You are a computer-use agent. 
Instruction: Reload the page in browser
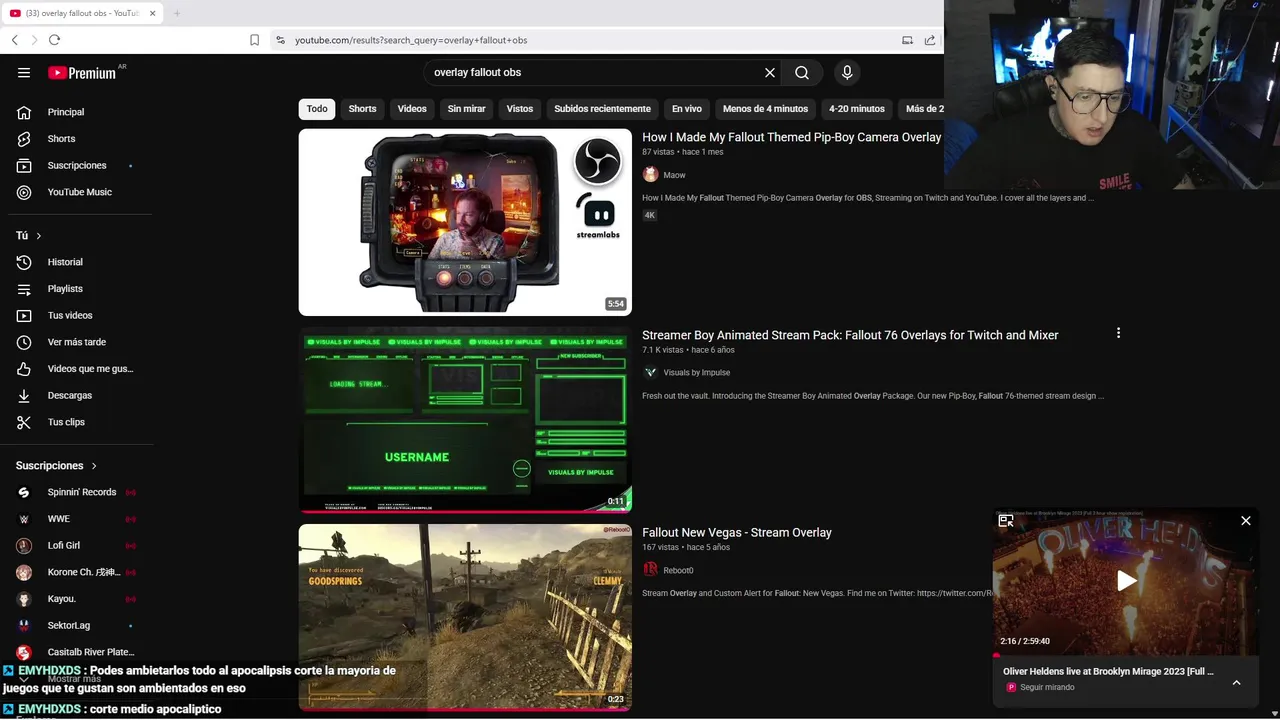pyautogui.click(x=54, y=40)
